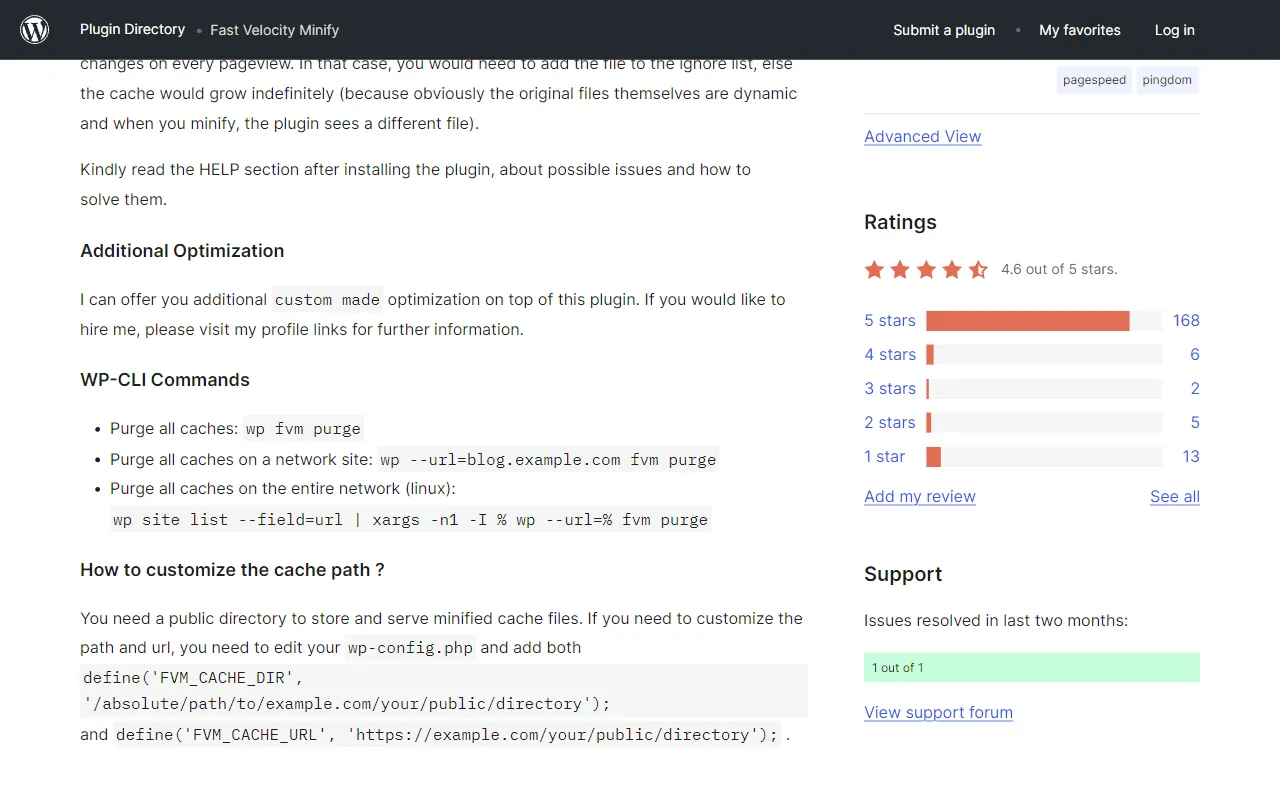Image resolution: width=1280 pixels, height=800 pixels.
Task: Filter reviews by 1 star
Action: [x=885, y=456]
